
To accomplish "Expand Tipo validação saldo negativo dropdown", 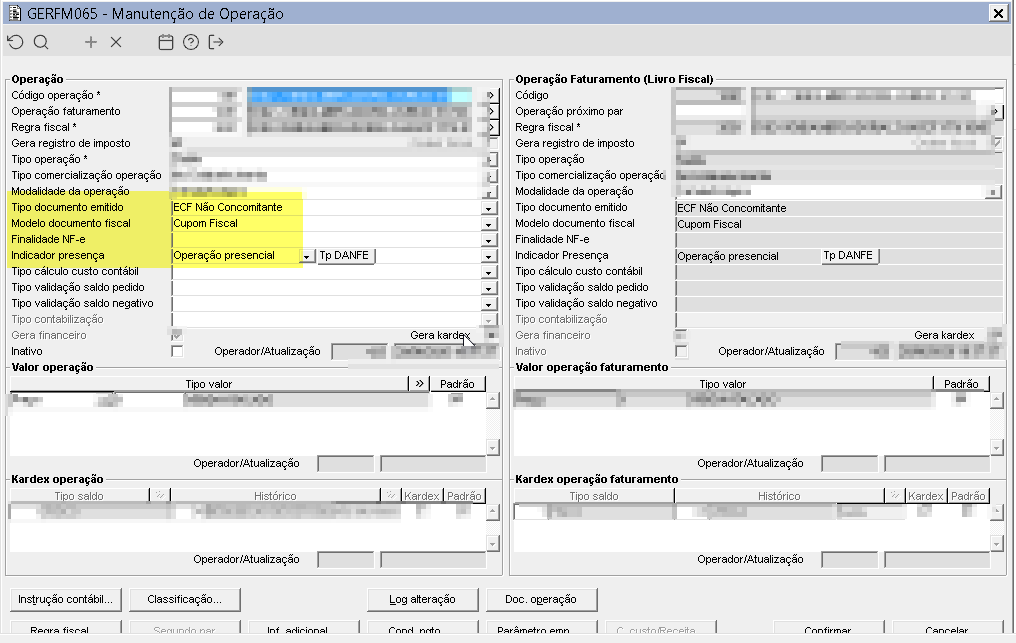I will [489, 304].
